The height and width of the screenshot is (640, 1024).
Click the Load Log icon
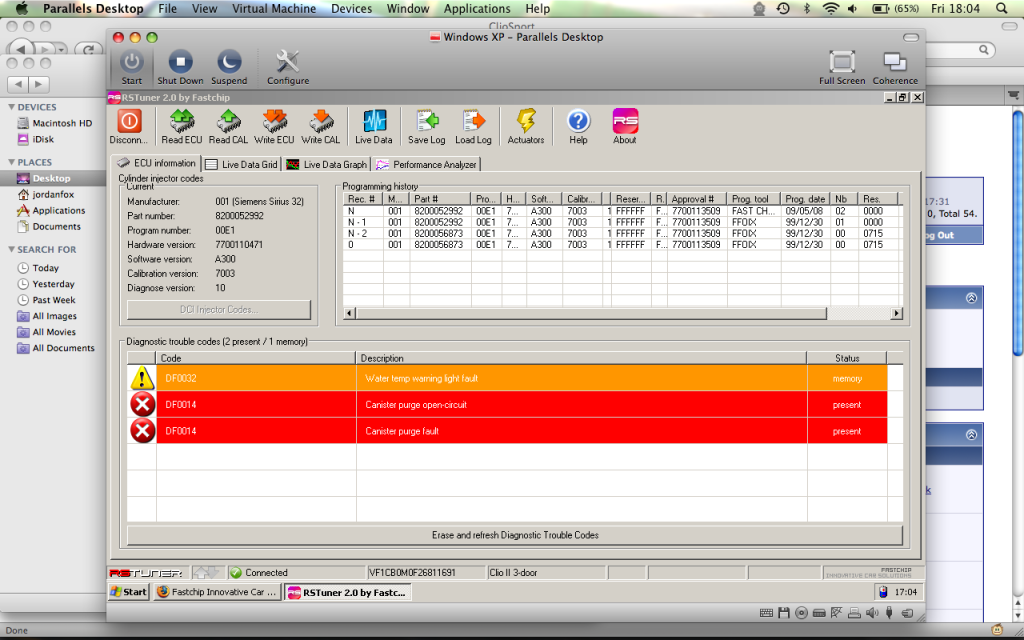(473, 121)
